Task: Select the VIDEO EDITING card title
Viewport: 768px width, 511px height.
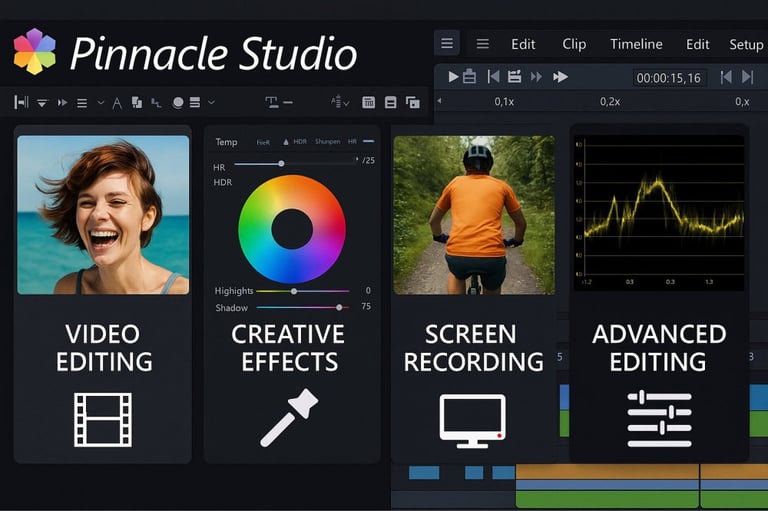Action: 104,348
